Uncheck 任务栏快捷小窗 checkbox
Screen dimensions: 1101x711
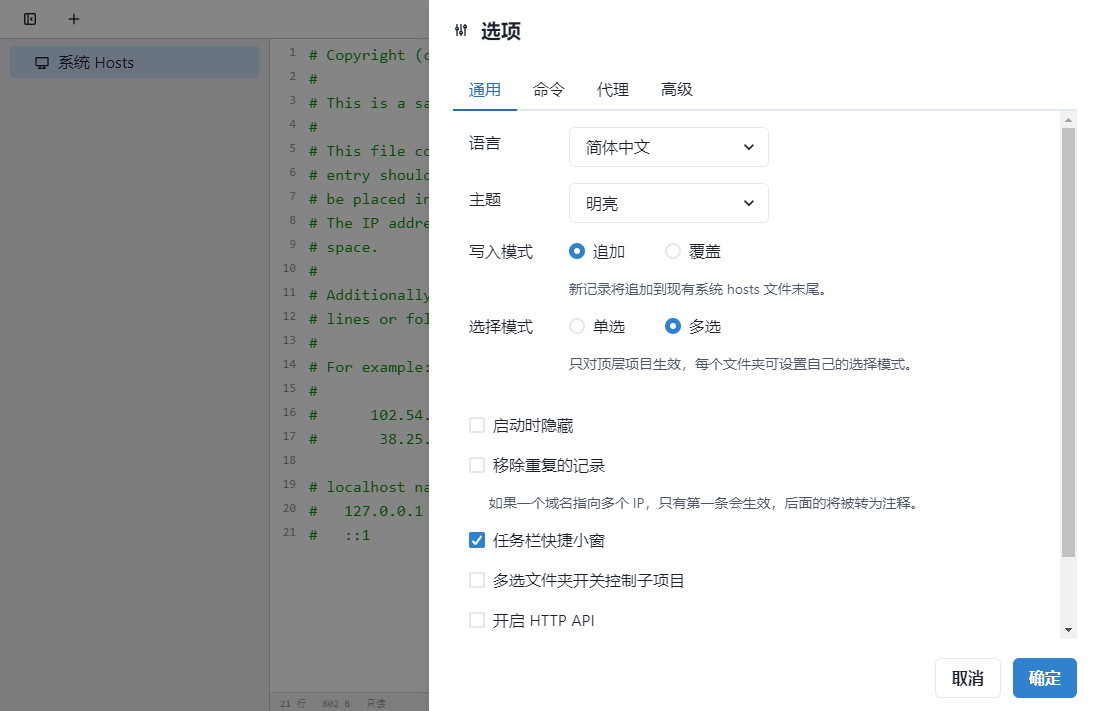[x=477, y=540]
